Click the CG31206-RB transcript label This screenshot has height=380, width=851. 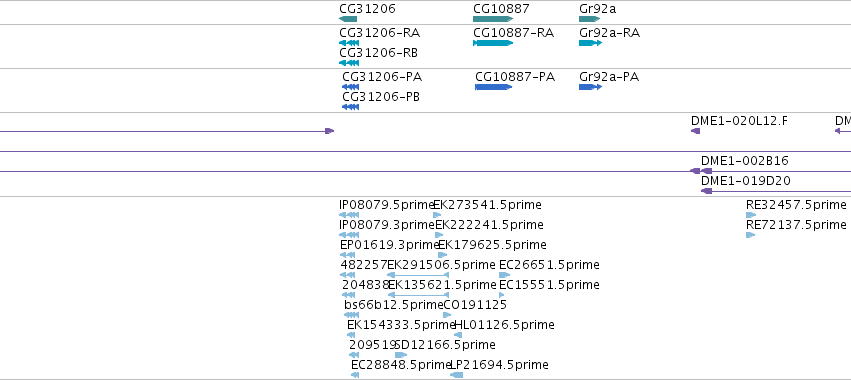click(378, 53)
